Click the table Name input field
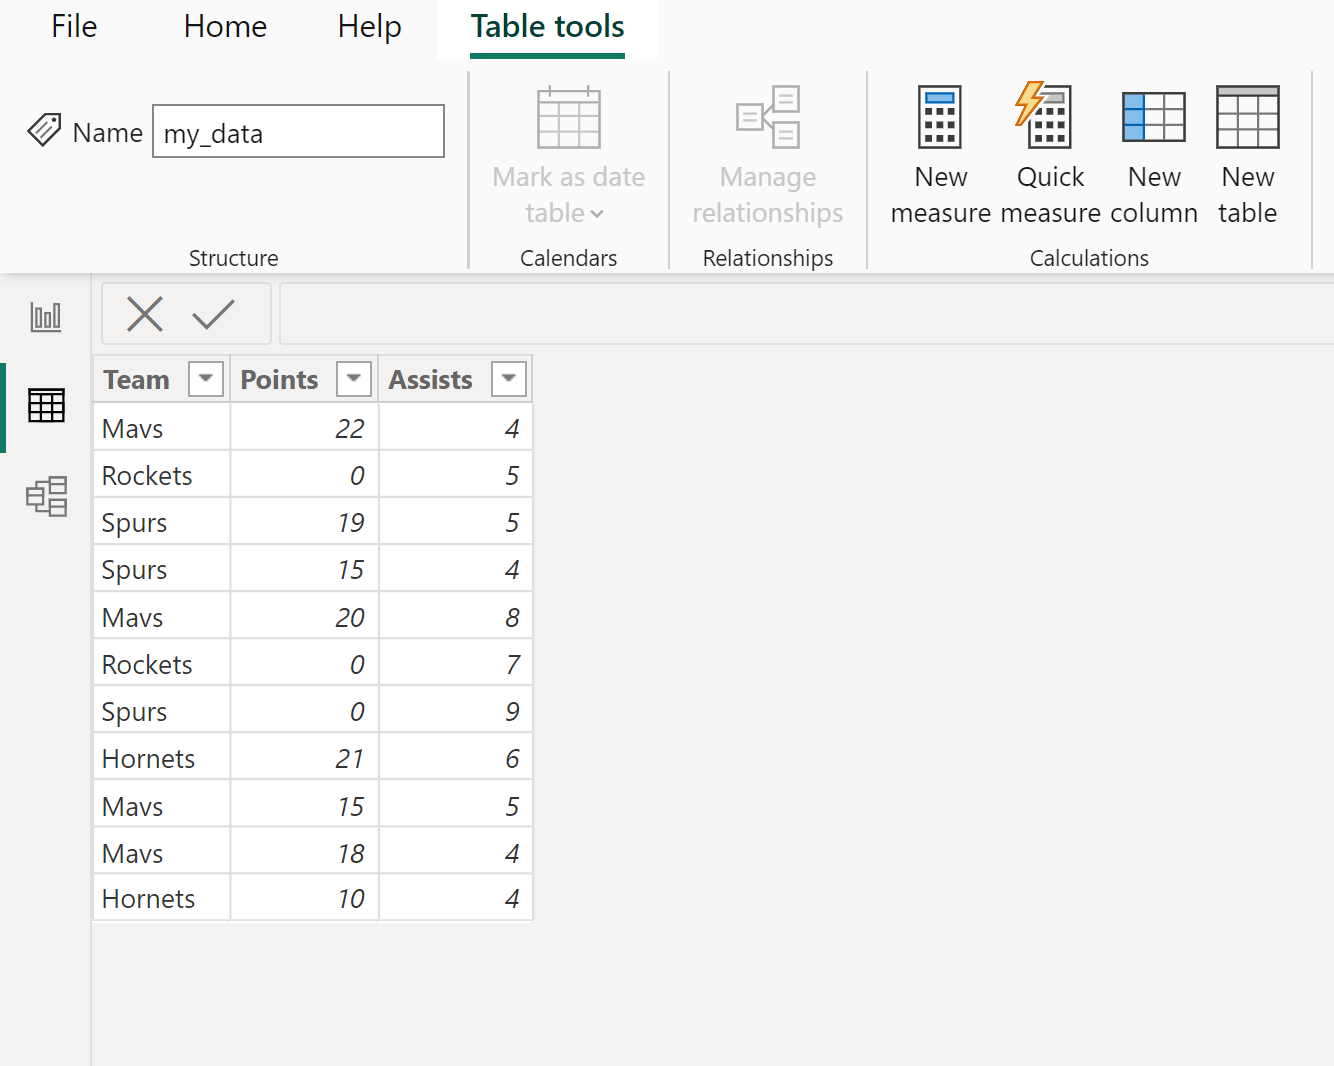1334x1066 pixels. 298,132
